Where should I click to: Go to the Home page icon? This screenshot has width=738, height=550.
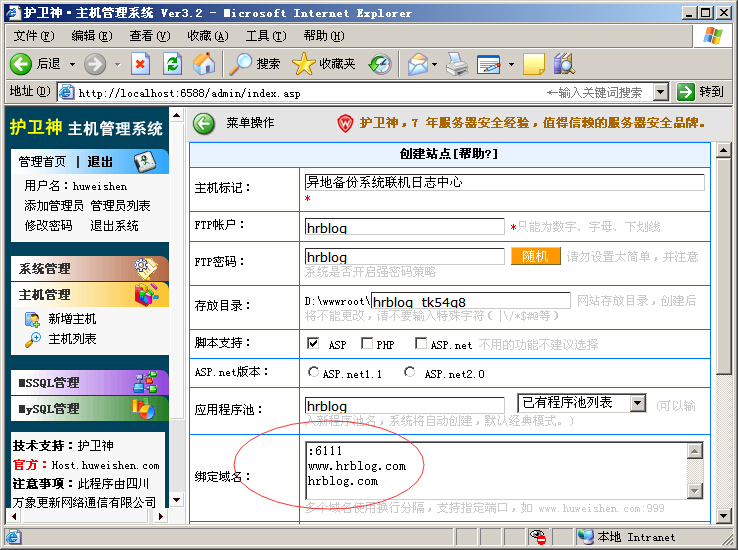[204, 64]
